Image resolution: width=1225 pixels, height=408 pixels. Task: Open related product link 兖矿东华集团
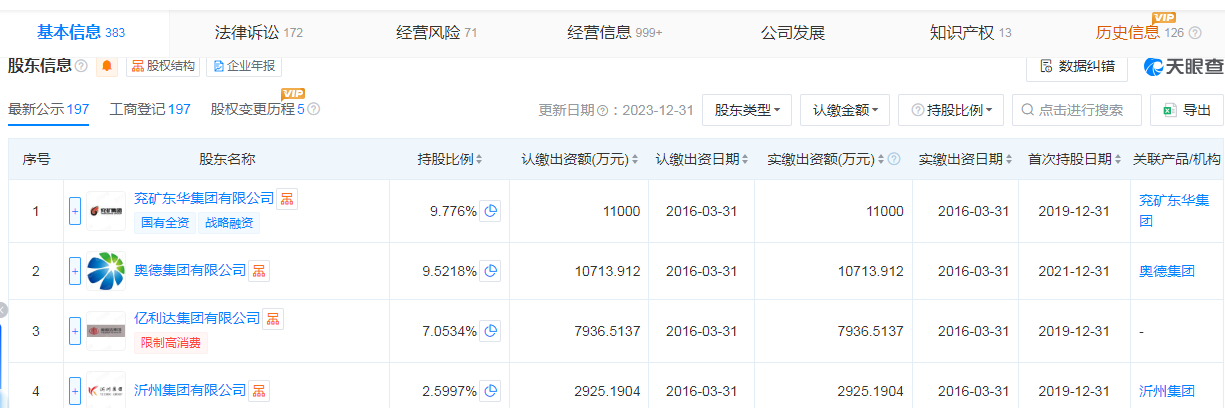tap(1172, 211)
